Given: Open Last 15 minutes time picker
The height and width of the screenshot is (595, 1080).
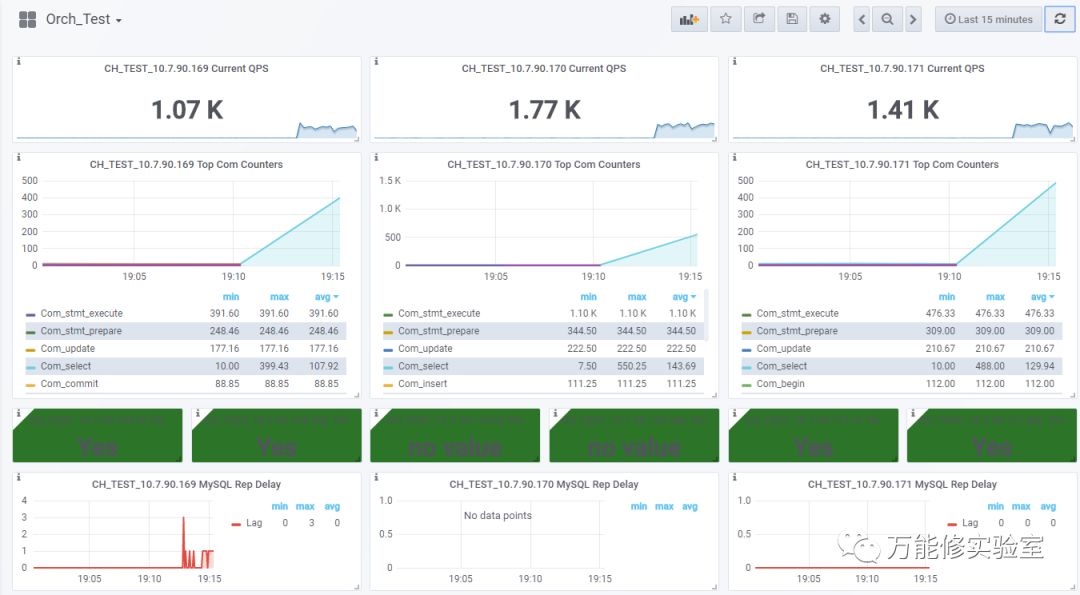Looking at the screenshot, I should [x=988, y=19].
